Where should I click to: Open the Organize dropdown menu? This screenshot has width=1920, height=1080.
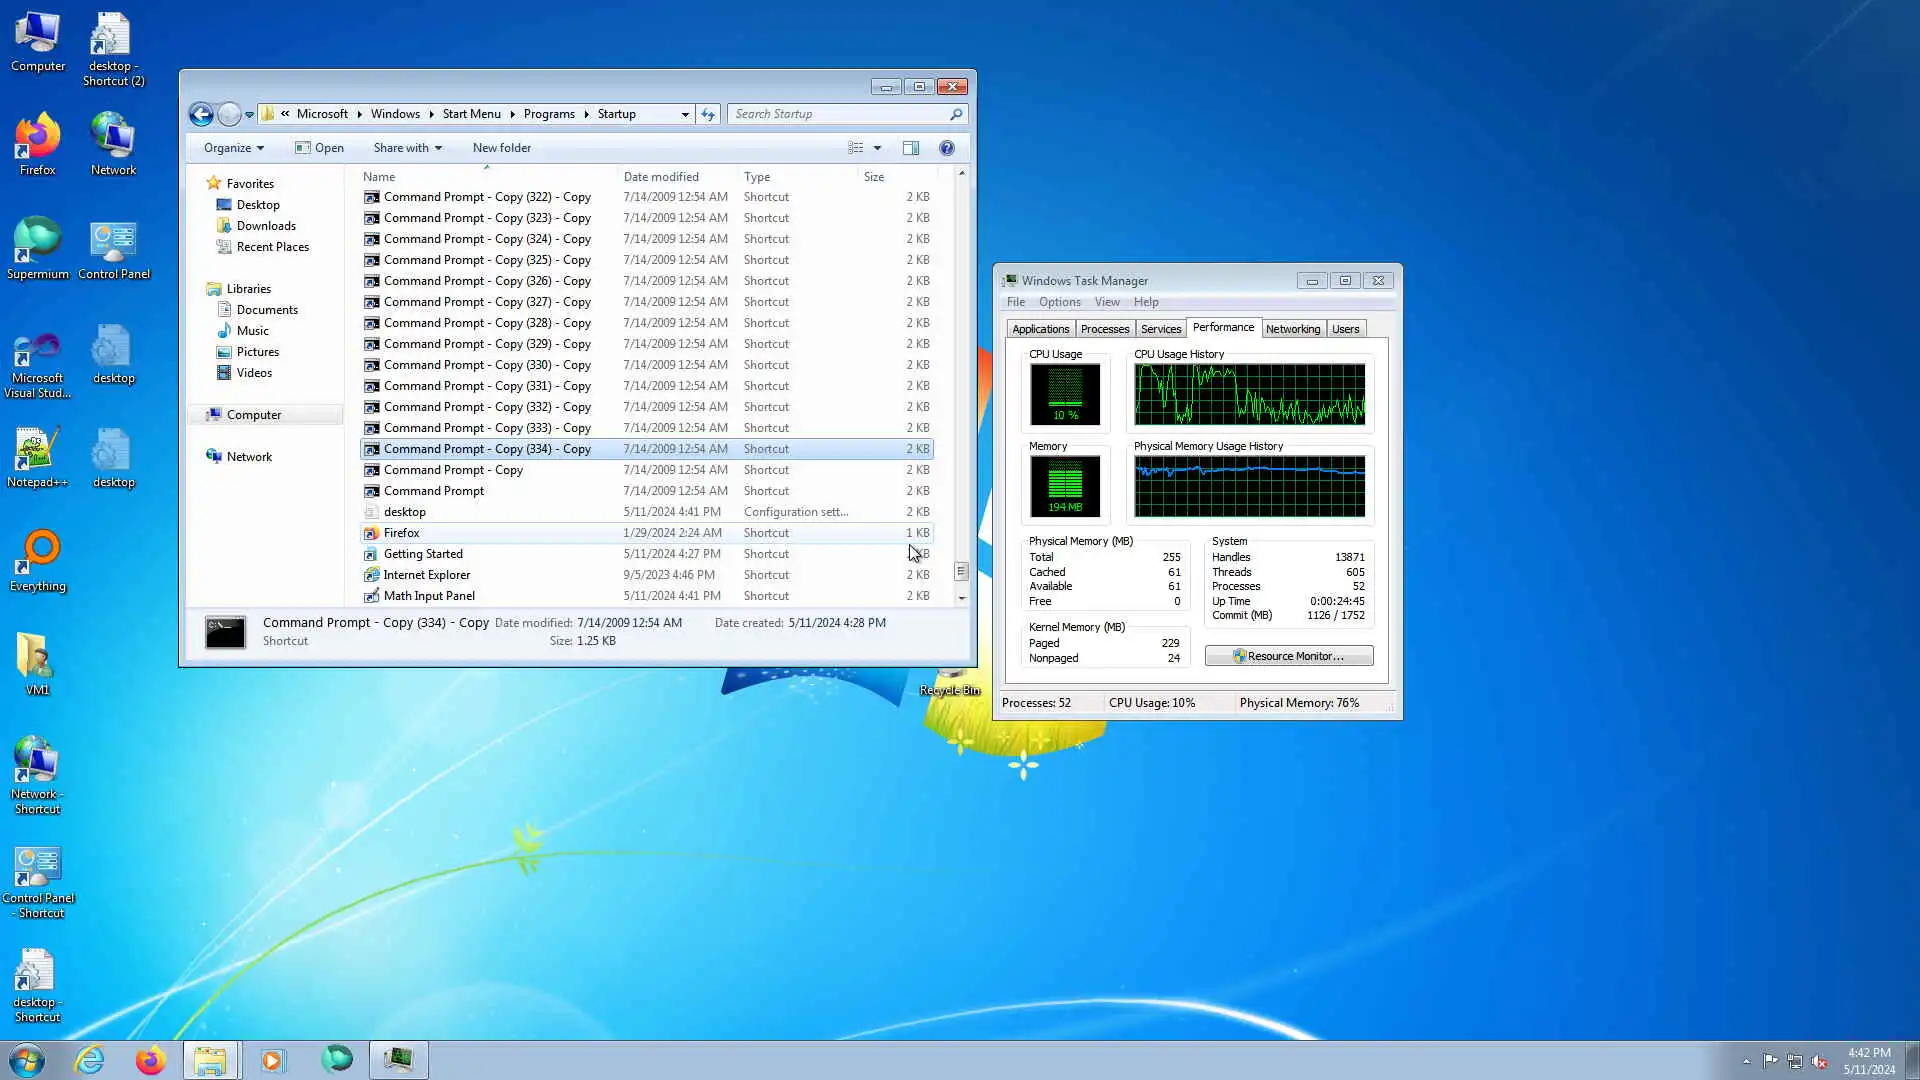(x=233, y=148)
